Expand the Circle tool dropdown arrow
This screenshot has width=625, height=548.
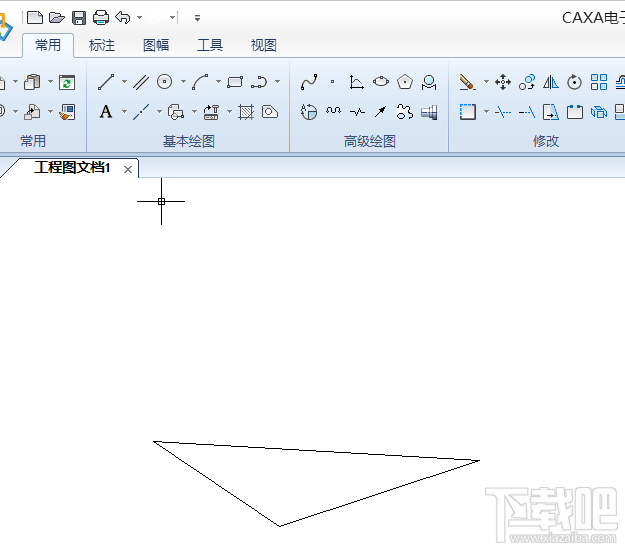[x=183, y=82]
